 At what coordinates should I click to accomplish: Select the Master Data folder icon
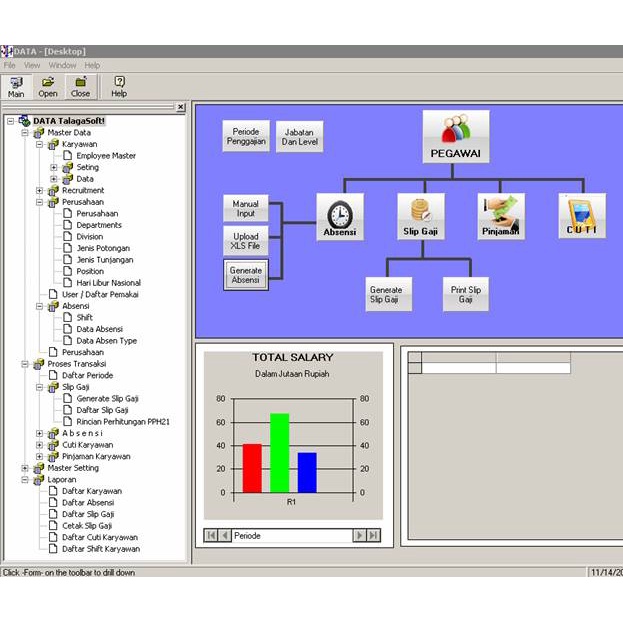click(39, 133)
